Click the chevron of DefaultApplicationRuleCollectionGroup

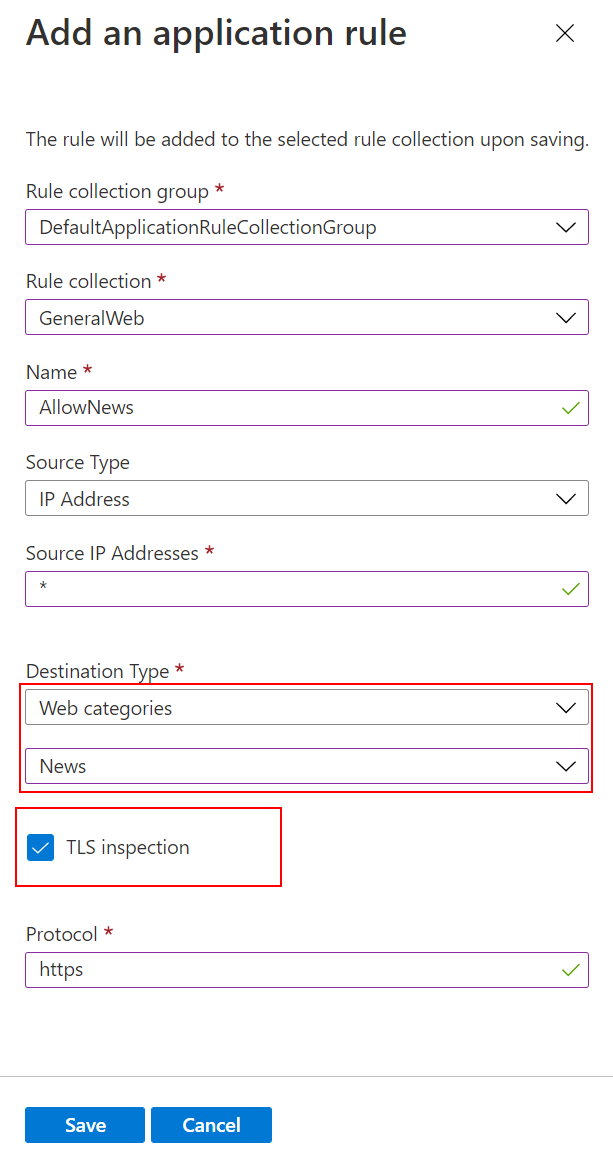point(565,227)
